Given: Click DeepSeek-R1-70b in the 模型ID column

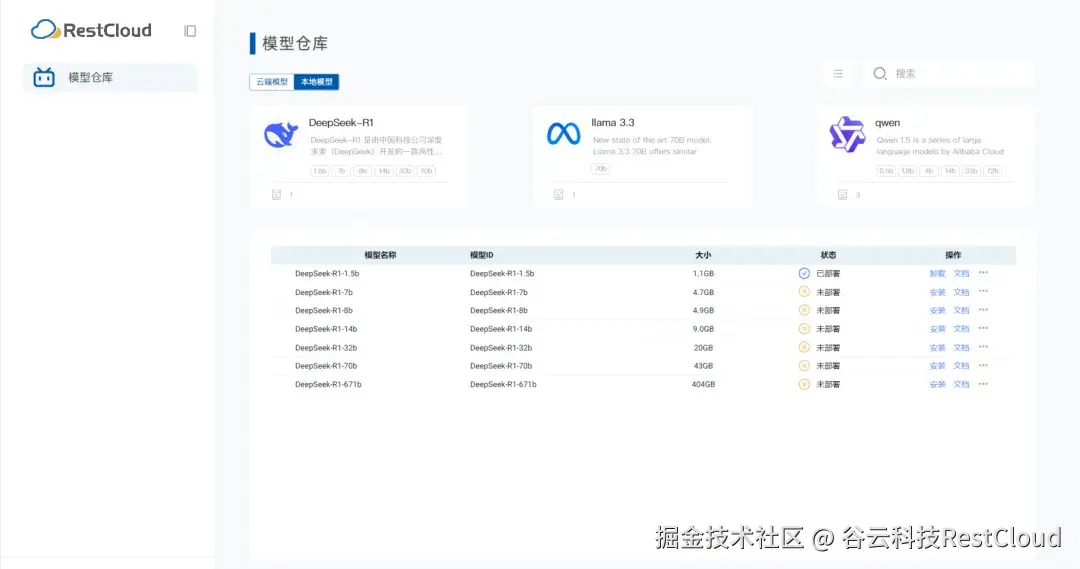Looking at the screenshot, I should (x=501, y=366).
